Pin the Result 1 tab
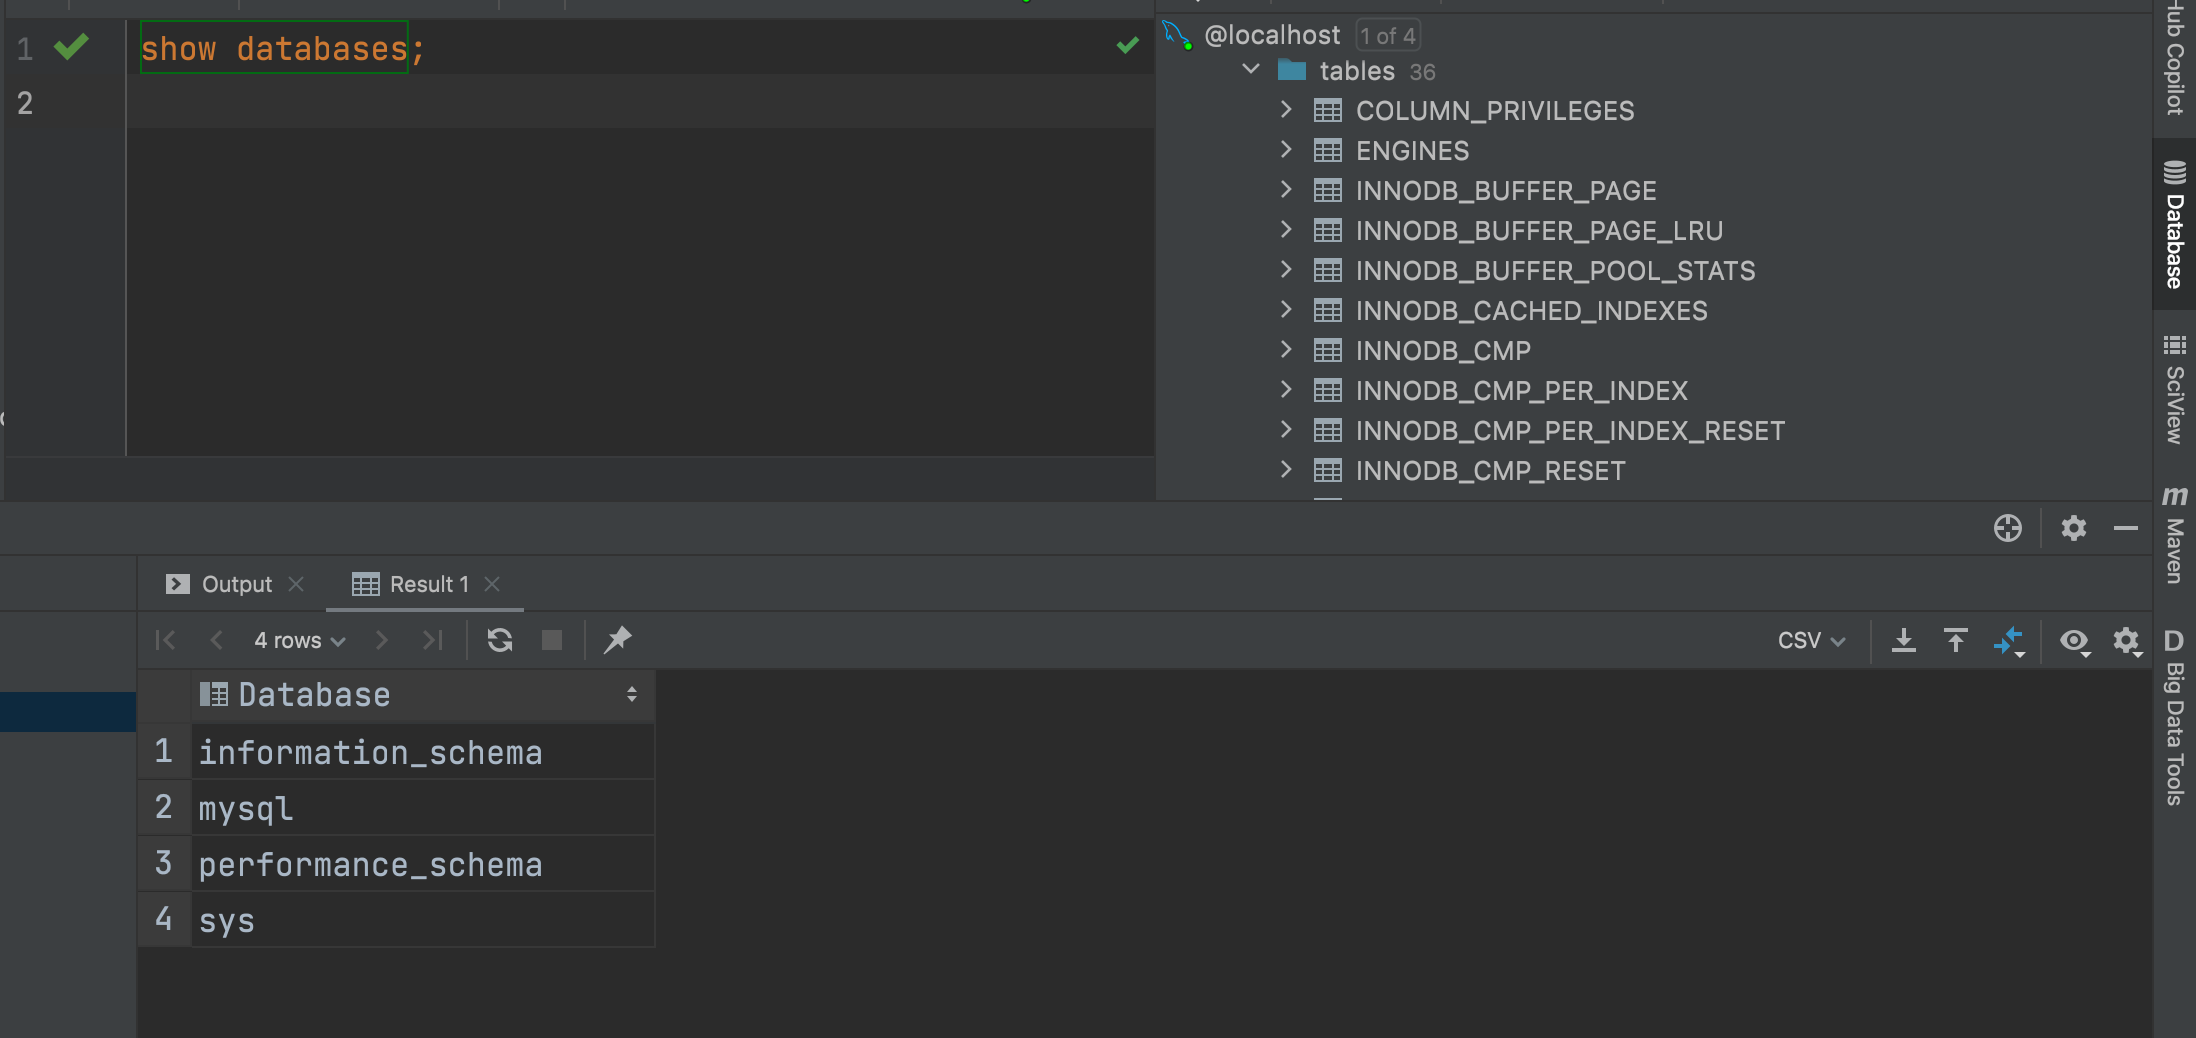Screen dimensions: 2196x1038 tap(618, 640)
